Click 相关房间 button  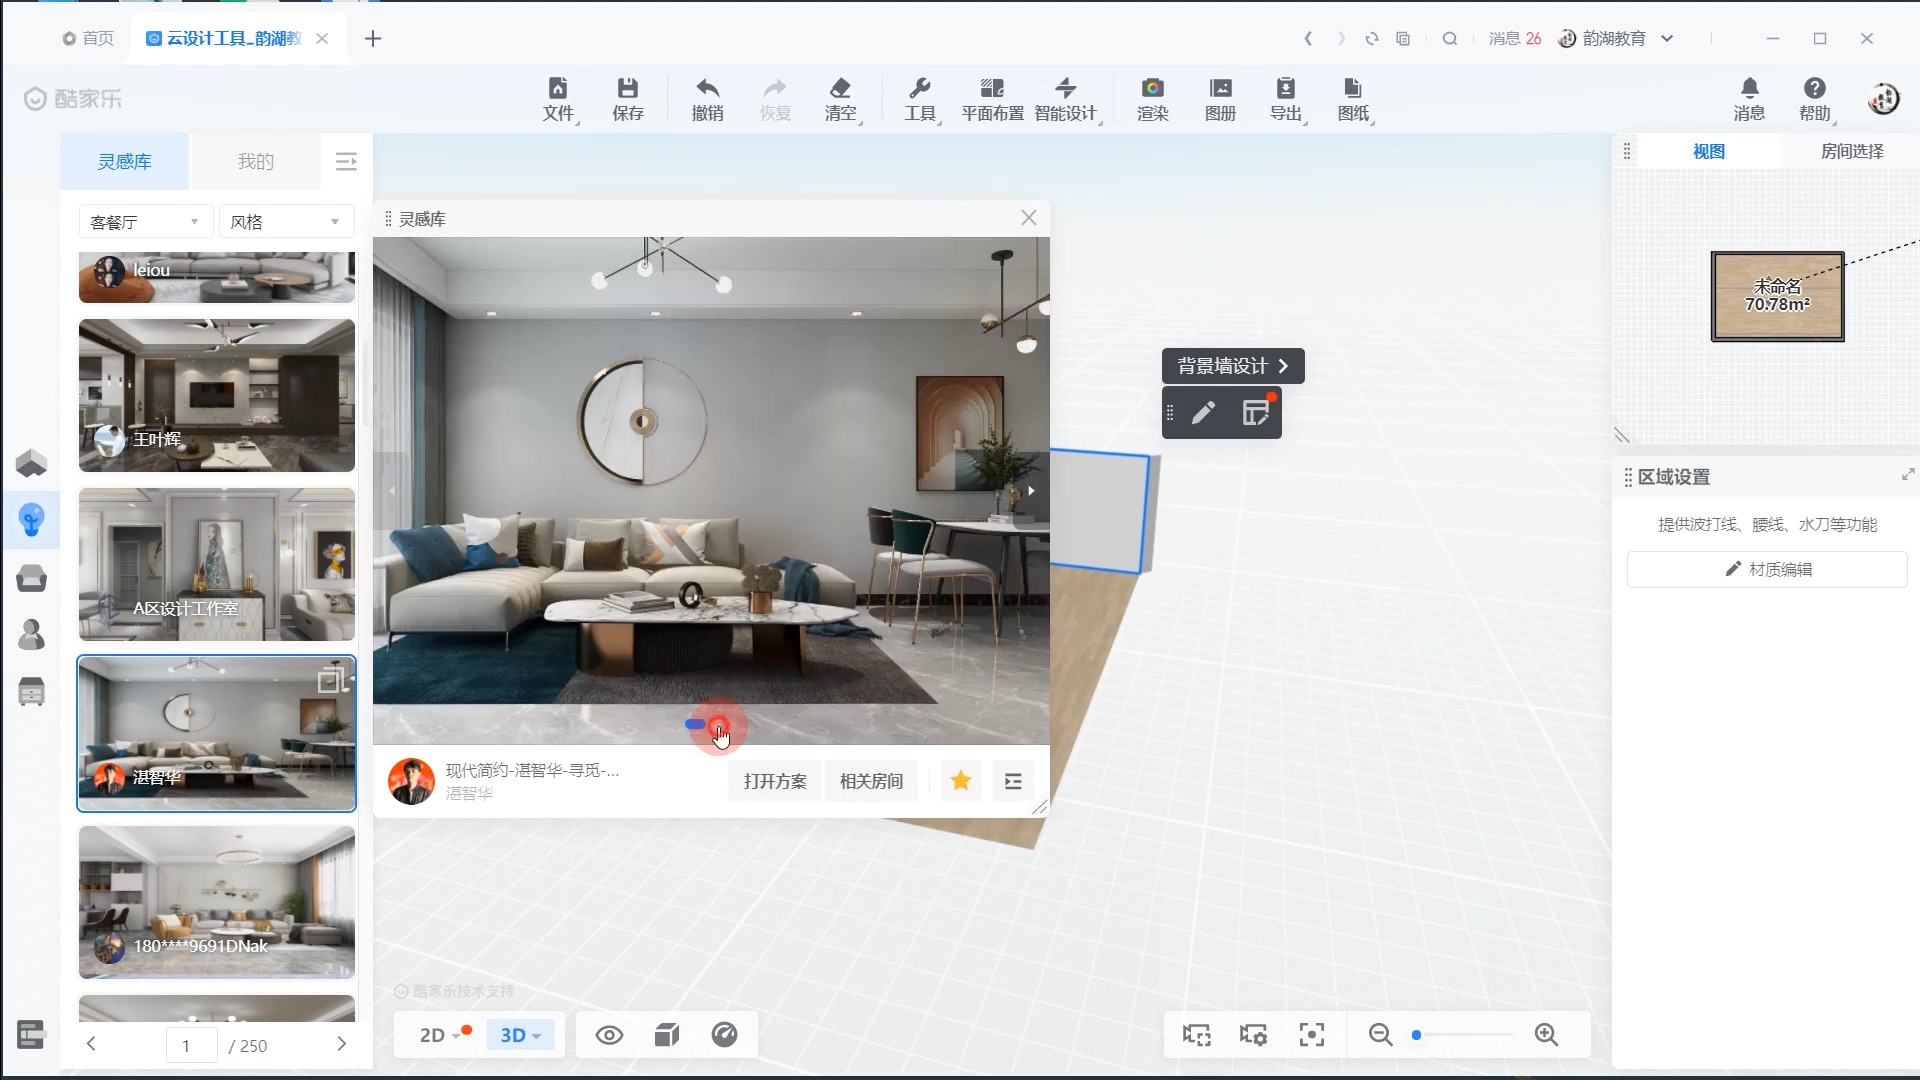[x=871, y=781]
